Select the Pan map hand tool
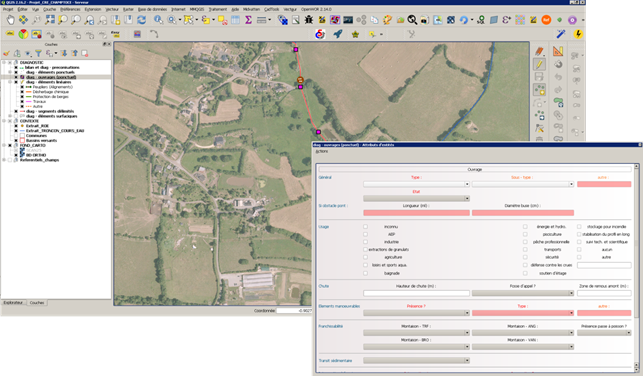Viewport: 643px width, 376px height. (x=10, y=20)
